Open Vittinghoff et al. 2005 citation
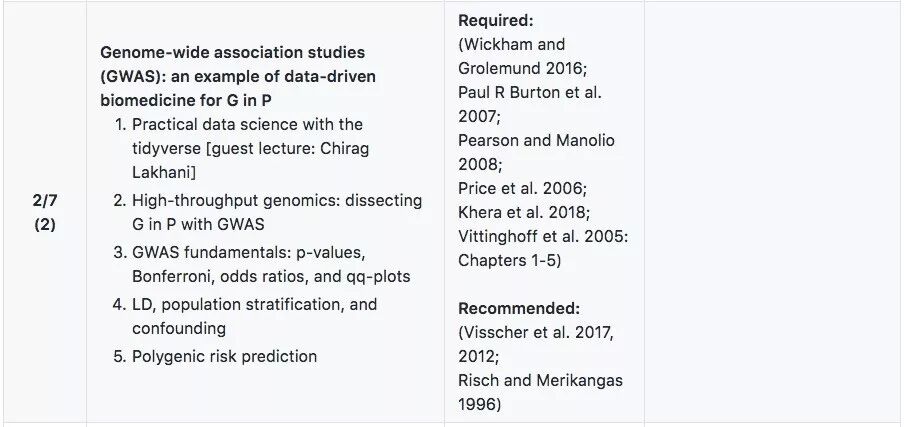Screen dimensions: 904x427 tap(540, 236)
